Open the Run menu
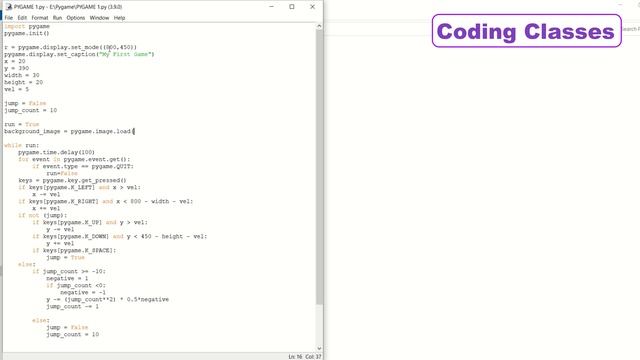This screenshot has height=360, width=640. tap(57, 18)
